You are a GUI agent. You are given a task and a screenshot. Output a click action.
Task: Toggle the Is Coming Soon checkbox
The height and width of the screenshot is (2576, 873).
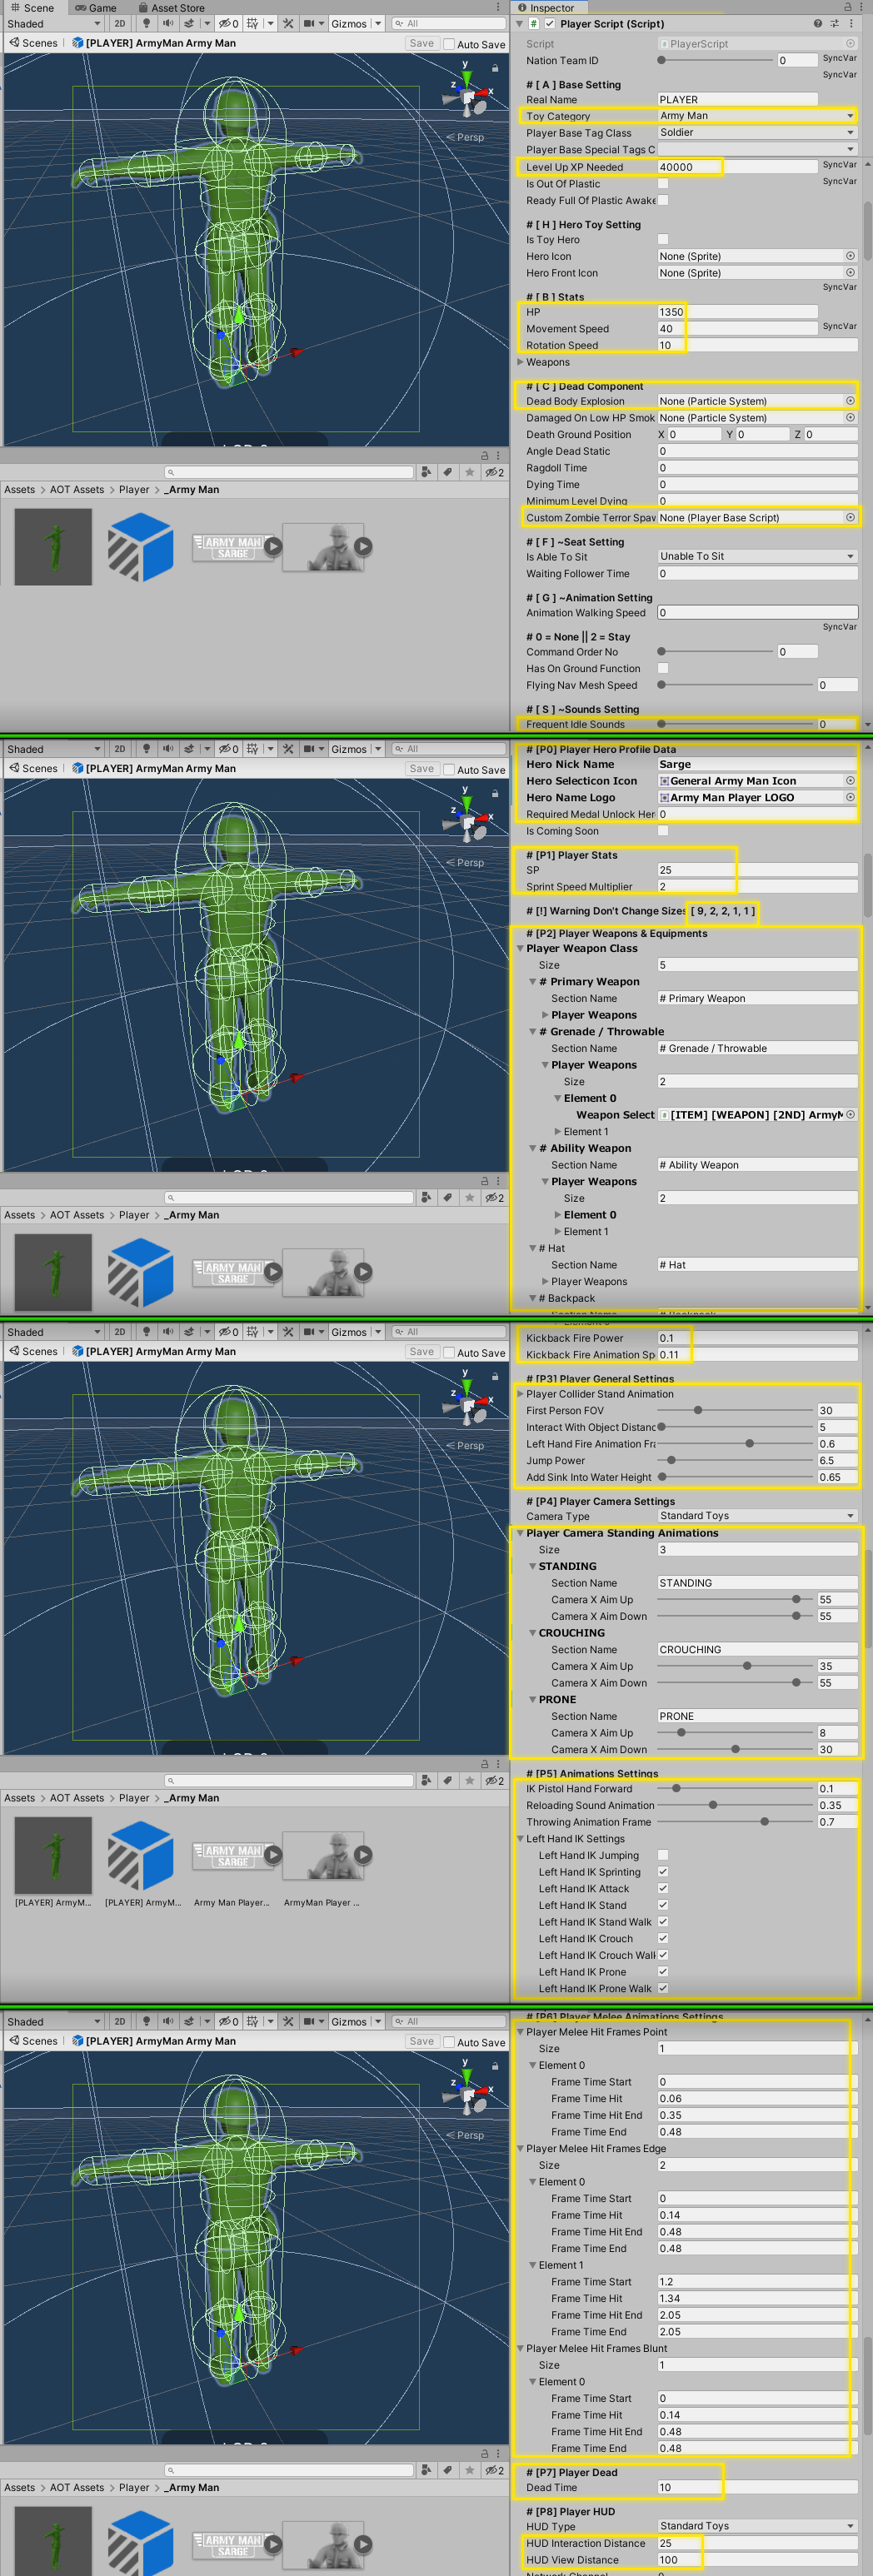pyautogui.click(x=663, y=831)
